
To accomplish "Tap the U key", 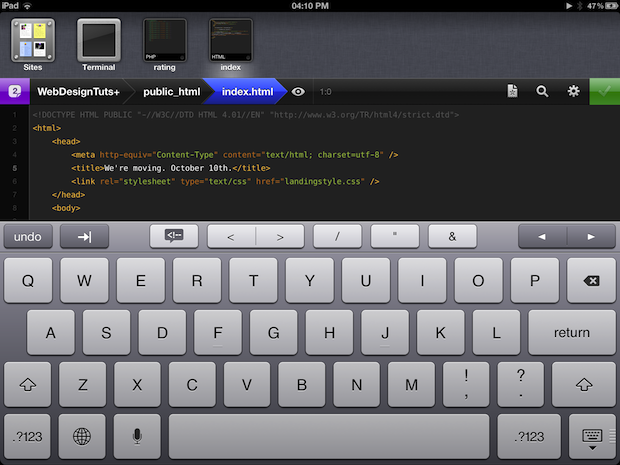I will point(366,281).
